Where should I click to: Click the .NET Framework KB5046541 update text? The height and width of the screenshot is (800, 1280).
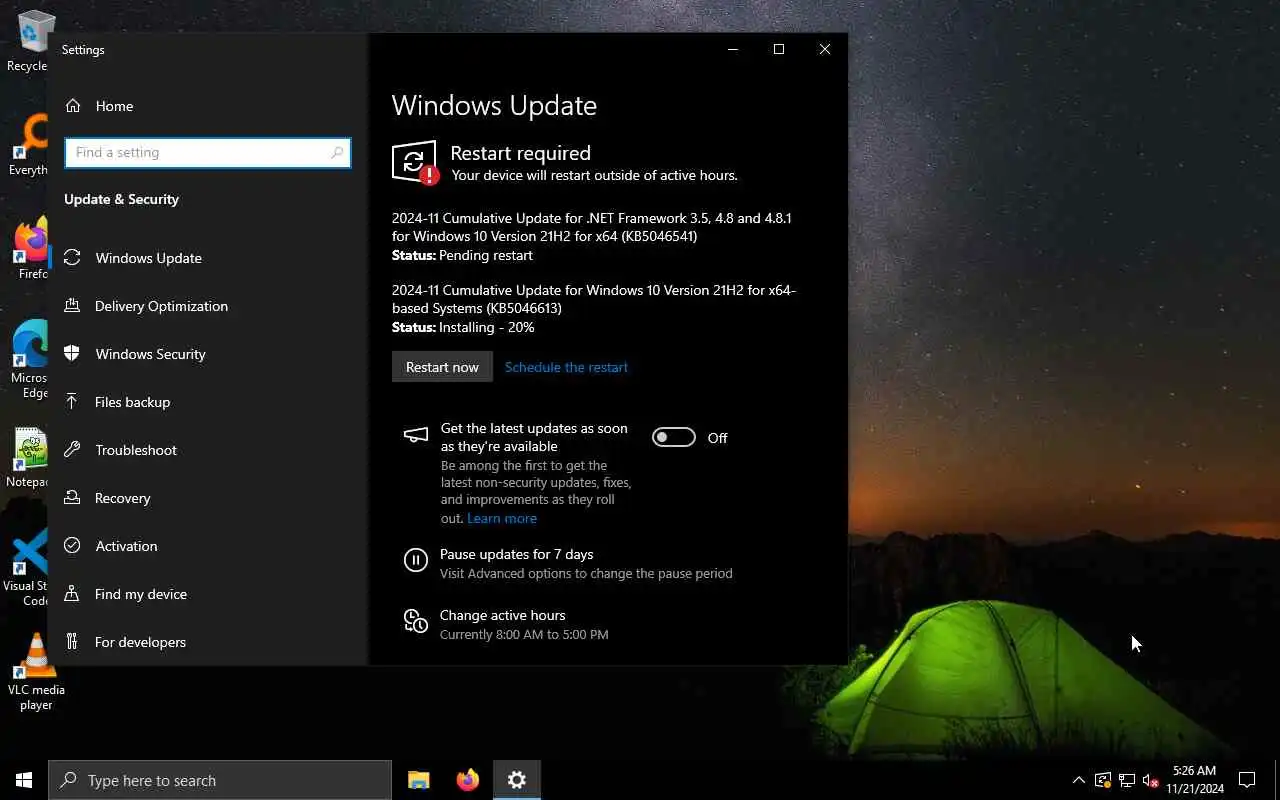pyautogui.click(x=591, y=227)
